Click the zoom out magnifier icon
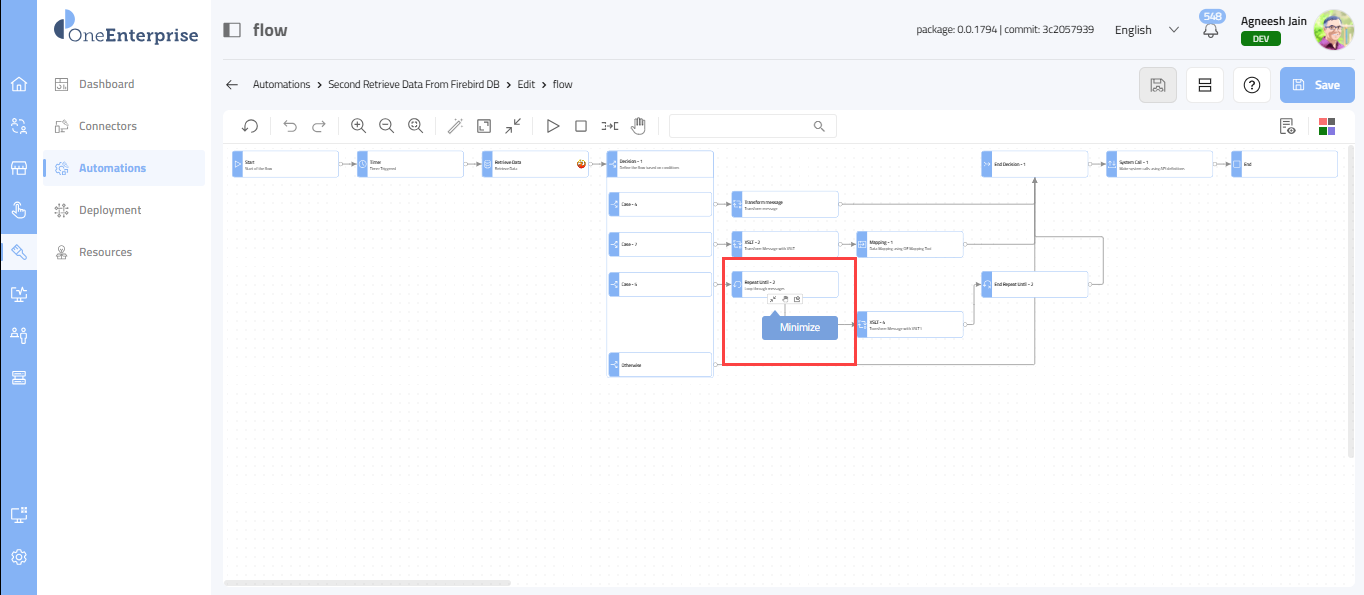 point(386,126)
